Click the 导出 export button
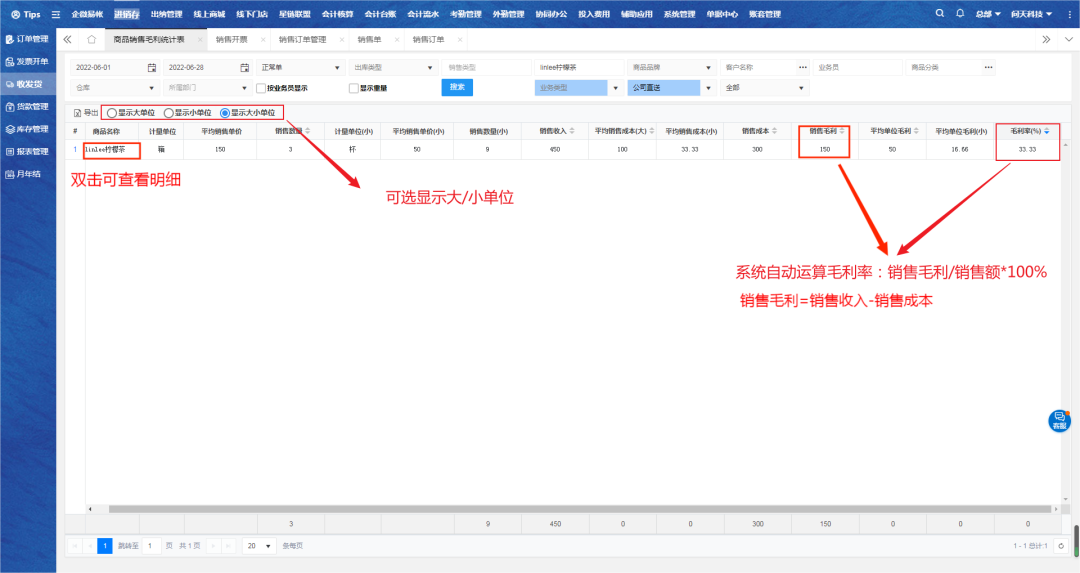Viewport: 1080px width, 573px height. click(x=86, y=113)
